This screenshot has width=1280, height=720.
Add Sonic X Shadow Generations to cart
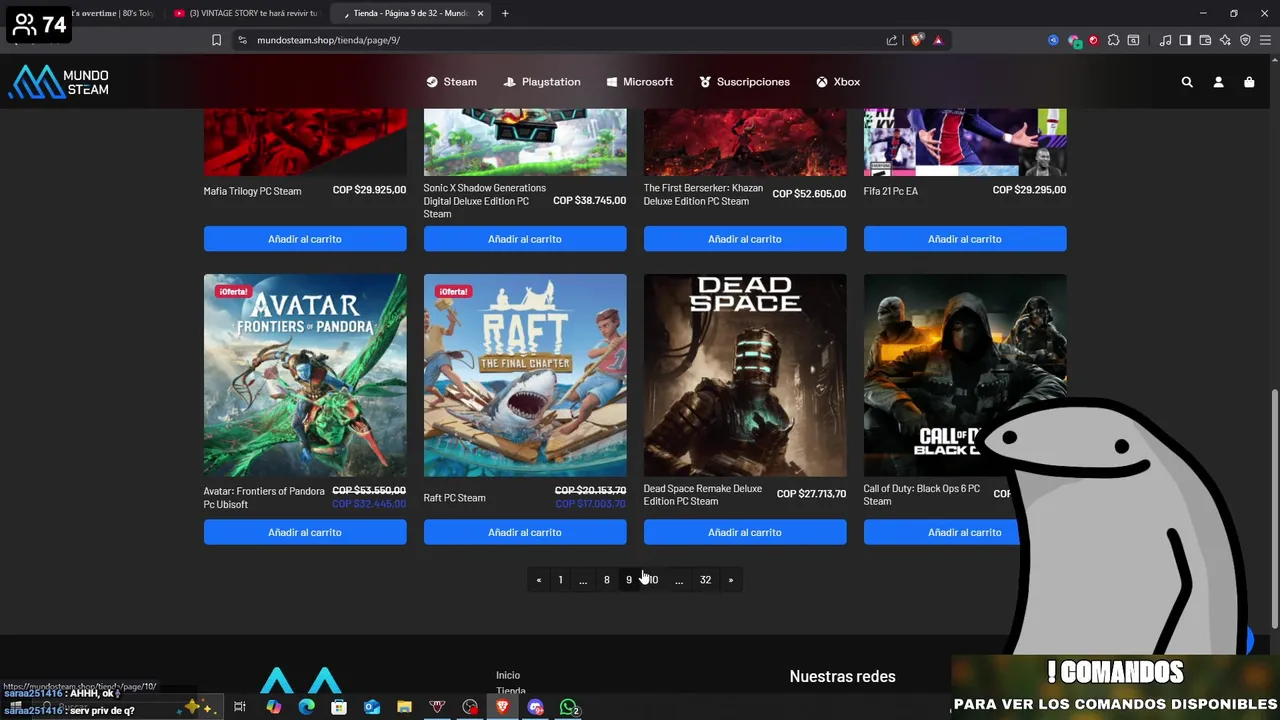[x=525, y=239]
